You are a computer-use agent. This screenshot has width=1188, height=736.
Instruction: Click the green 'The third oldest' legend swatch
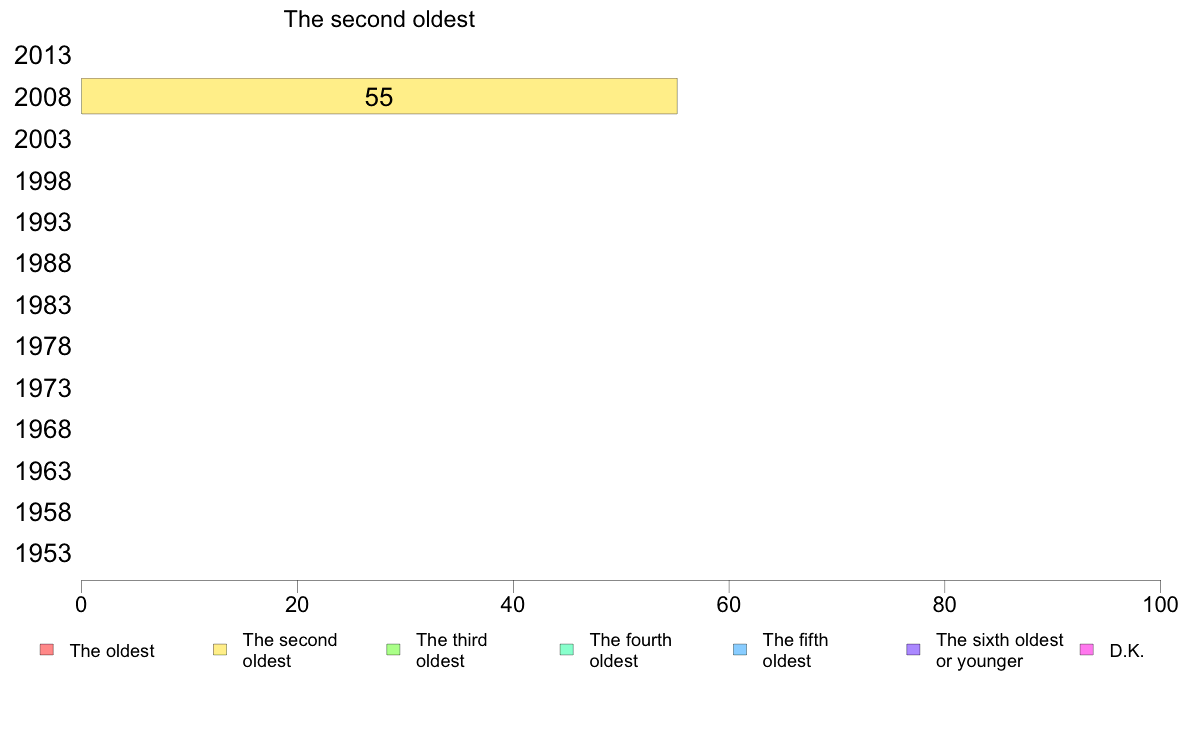coord(393,650)
